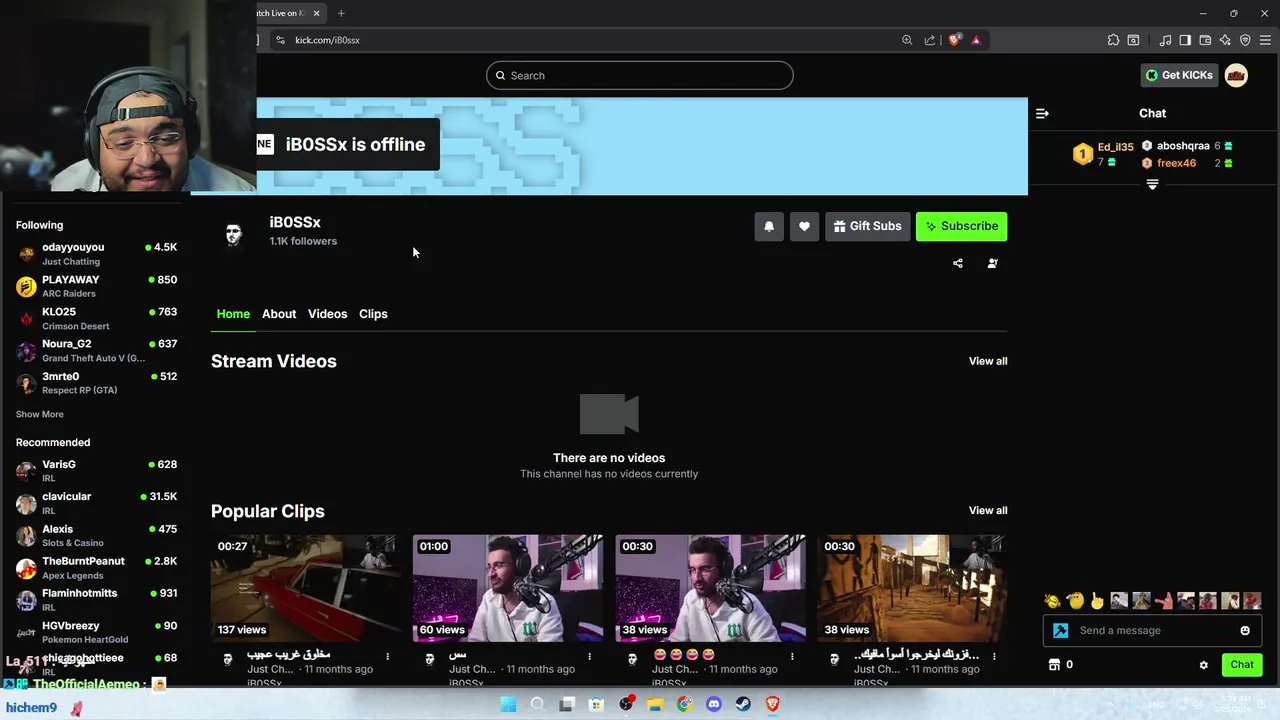Open the user profile avatar next to Get KICKs
This screenshot has height=720, width=1280.
click(1236, 75)
